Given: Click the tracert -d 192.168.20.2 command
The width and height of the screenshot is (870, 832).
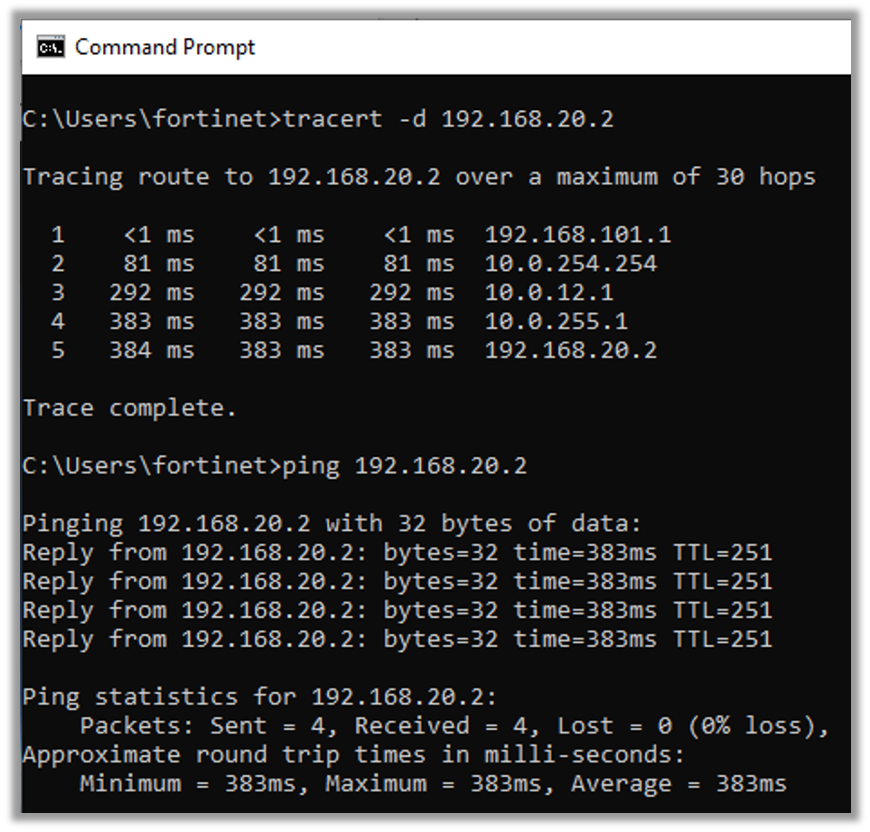Looking at the screenshot, I should point(448,119).
